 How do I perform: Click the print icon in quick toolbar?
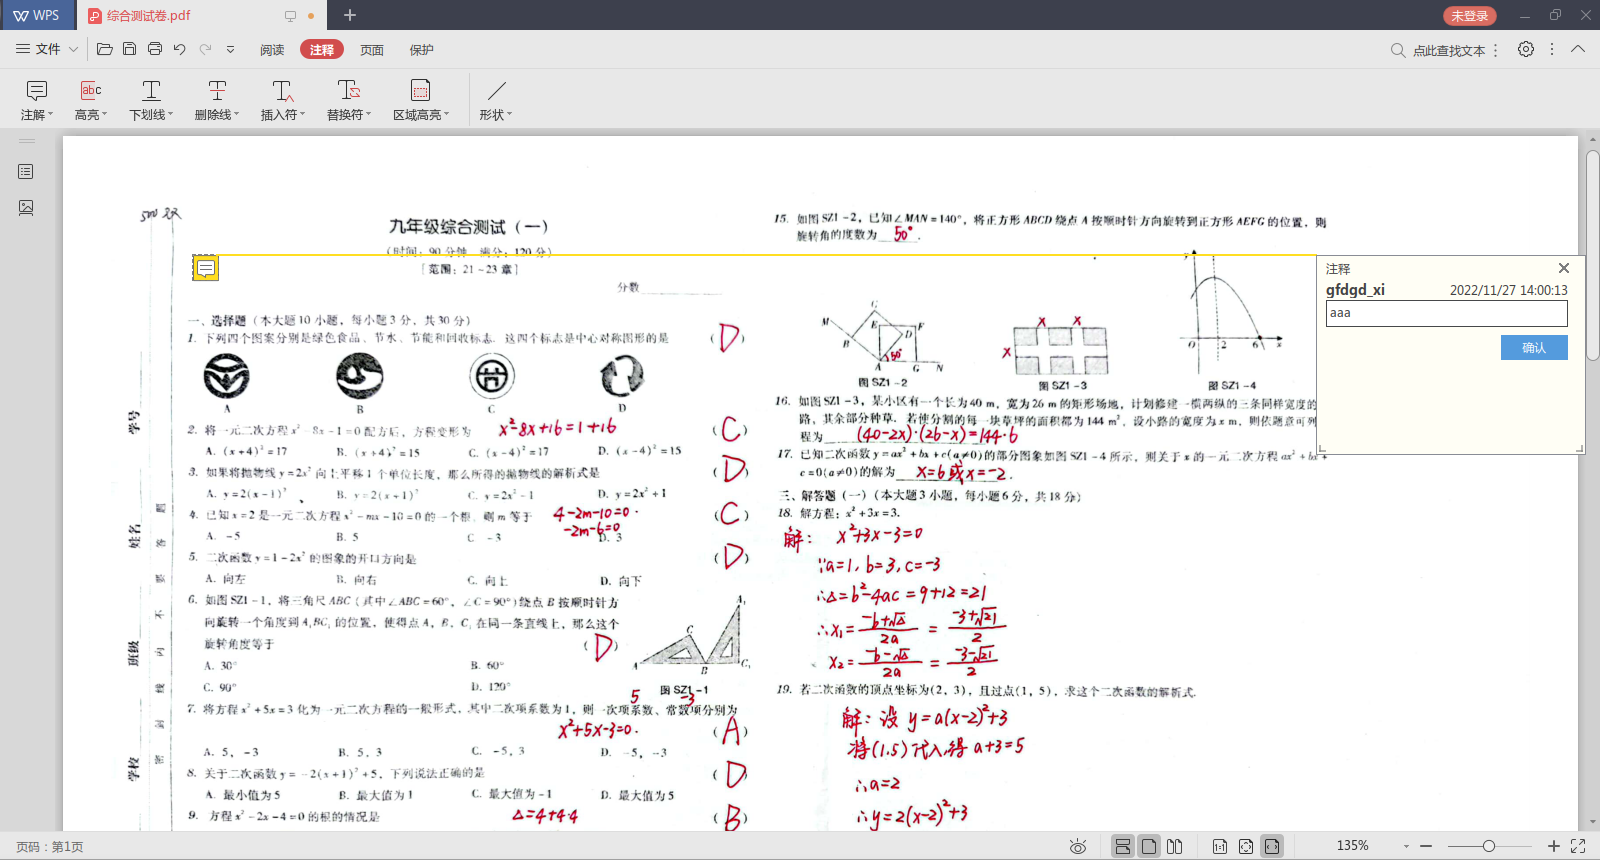click(x=155, y=49)
